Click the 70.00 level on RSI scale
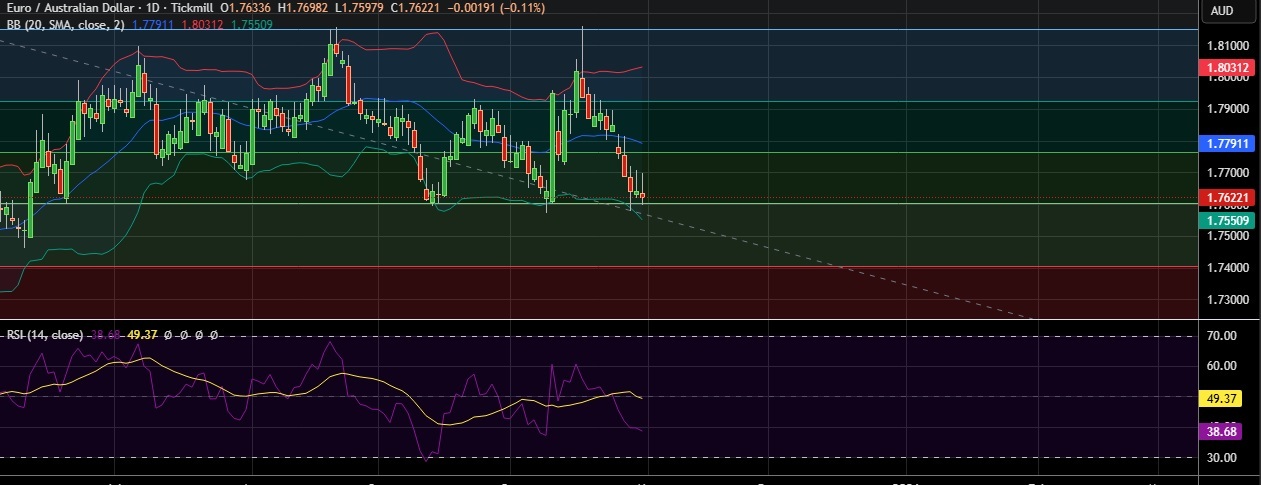This screenshot has width=1261, height=485. [1224, 336]
